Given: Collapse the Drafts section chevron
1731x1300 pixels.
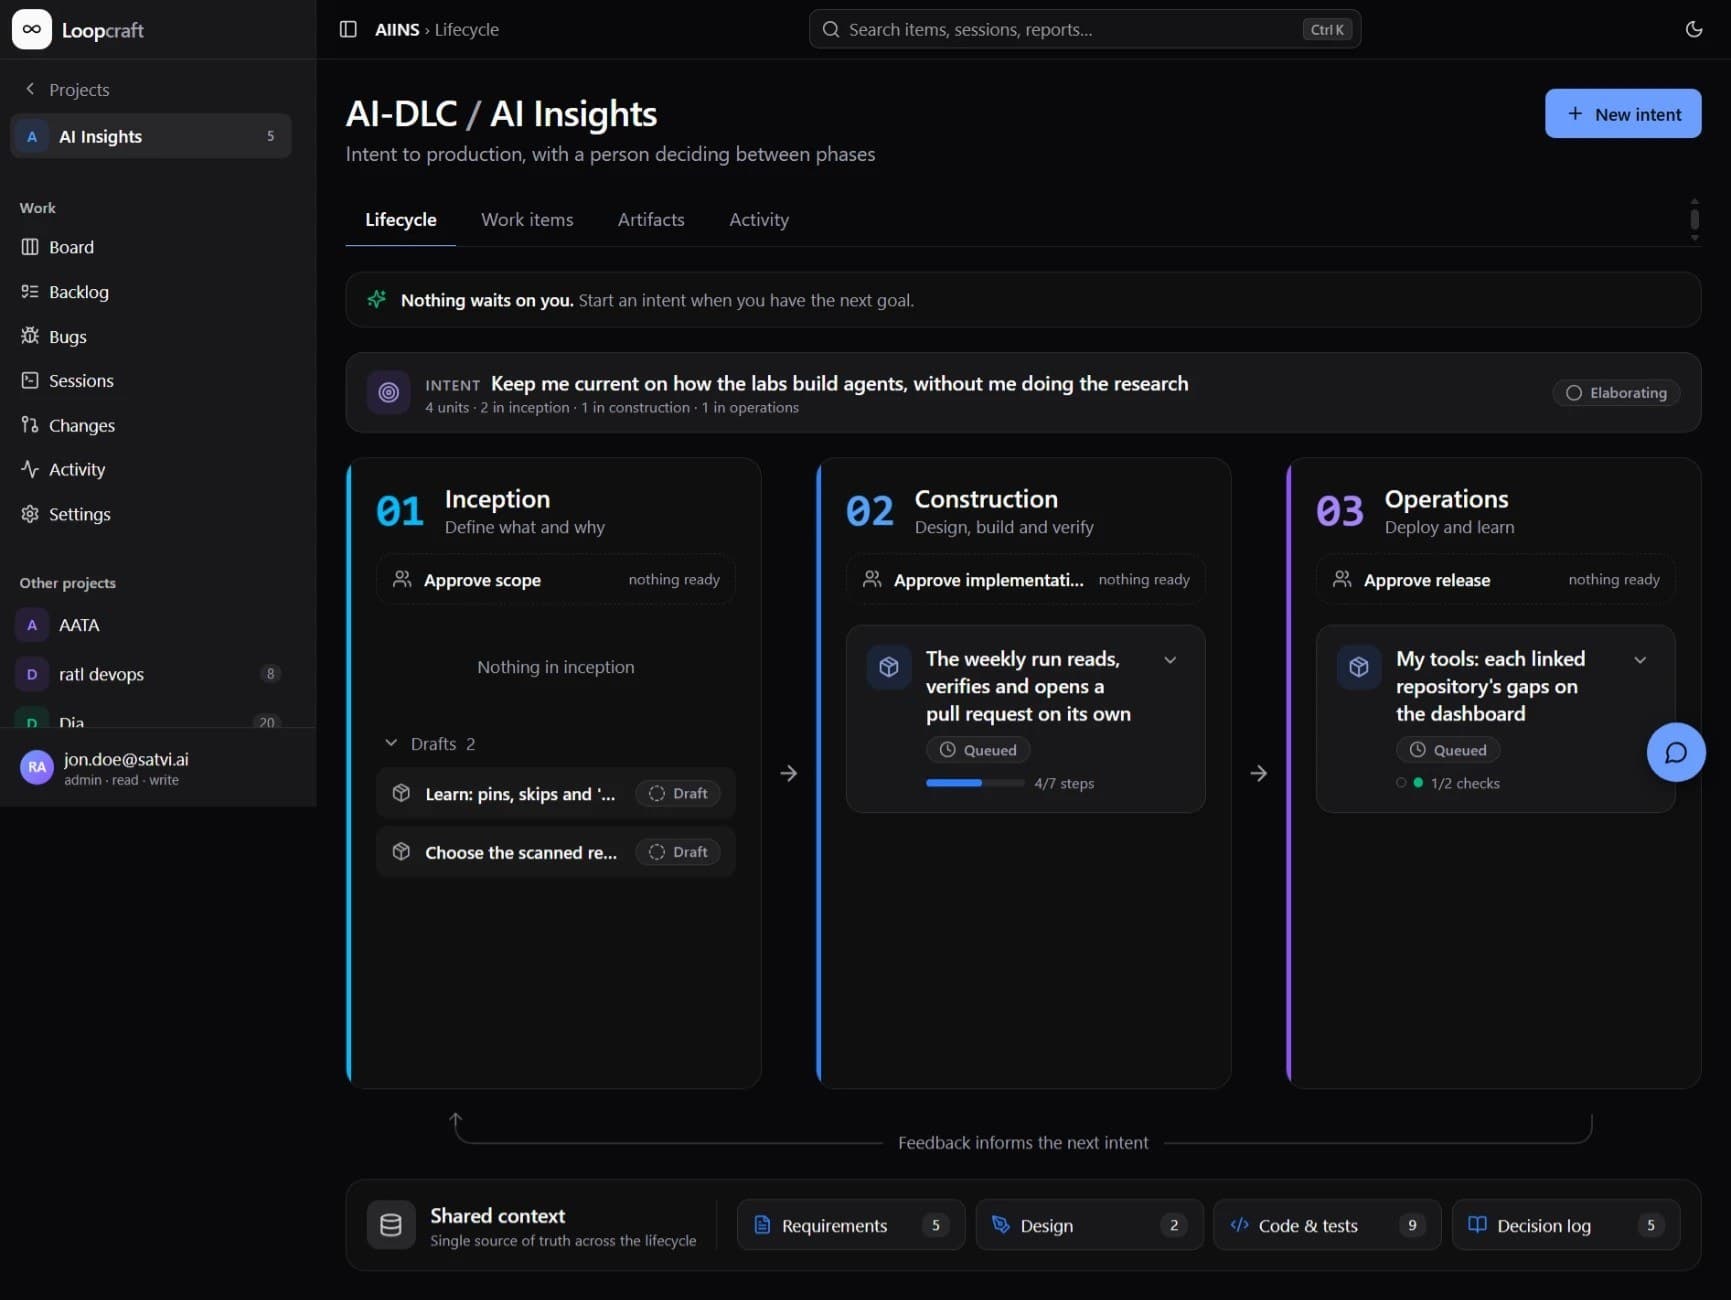Looking at the screenshot, I should click(391, 743).
